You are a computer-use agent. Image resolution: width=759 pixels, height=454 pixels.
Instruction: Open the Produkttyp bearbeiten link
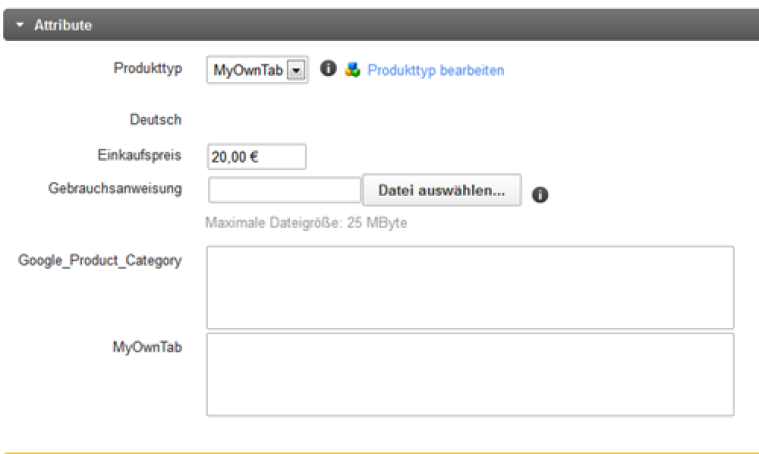point(436,70)
